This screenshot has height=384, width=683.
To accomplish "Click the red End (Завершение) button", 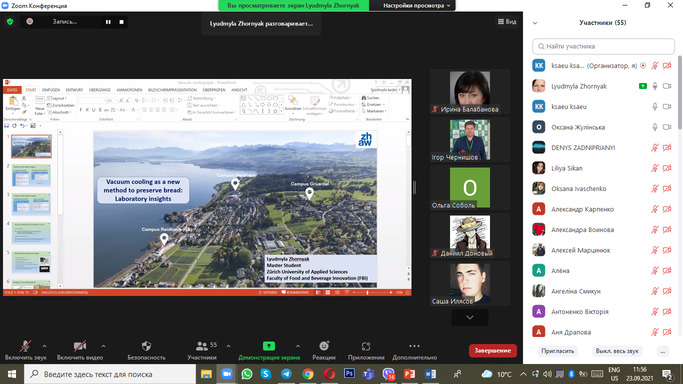I will point(493,350).
